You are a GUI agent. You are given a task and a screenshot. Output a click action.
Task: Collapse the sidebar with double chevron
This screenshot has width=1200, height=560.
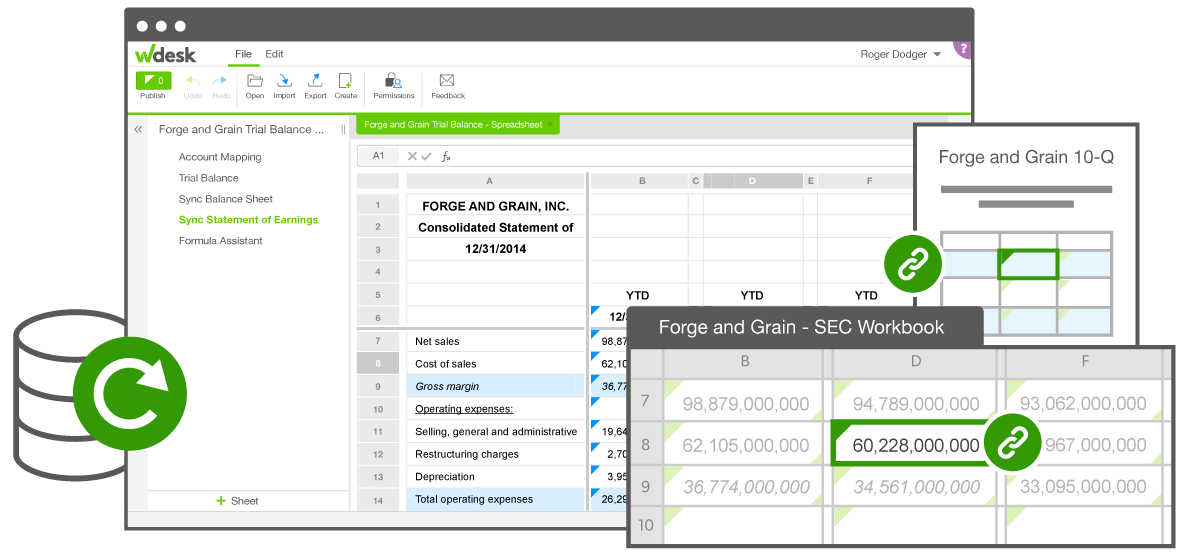(138, 129)
